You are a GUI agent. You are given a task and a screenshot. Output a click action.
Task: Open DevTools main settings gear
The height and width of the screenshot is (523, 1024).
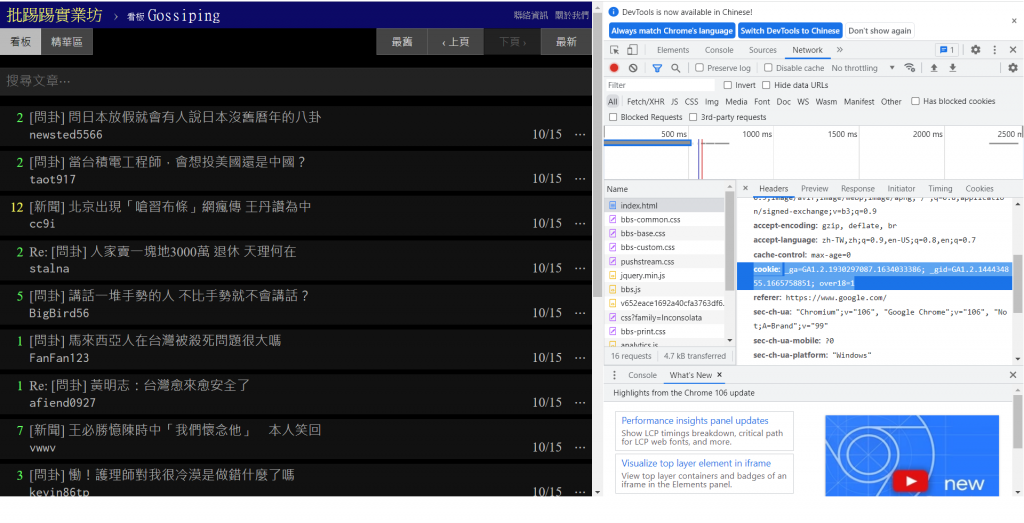click(x=975, y=50)
